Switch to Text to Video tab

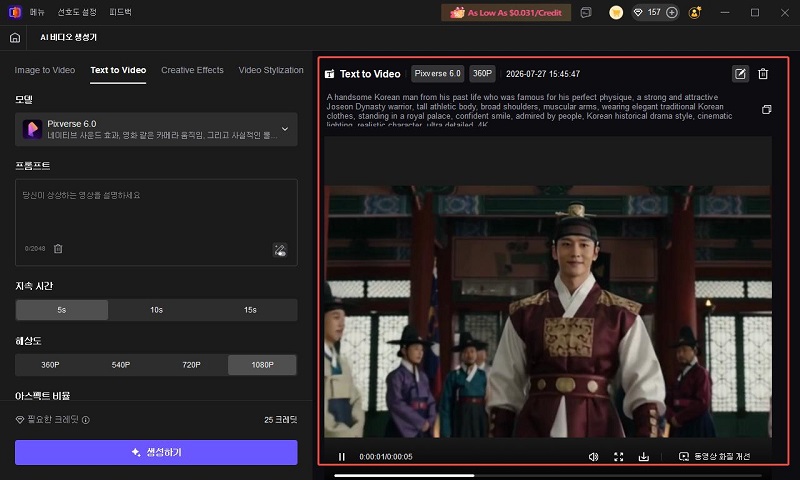[x=118, y=70]
